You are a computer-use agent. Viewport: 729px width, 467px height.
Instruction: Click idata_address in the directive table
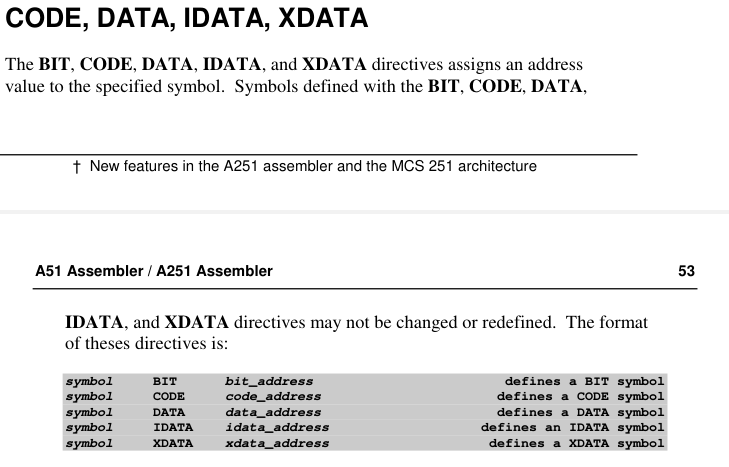tap(277, 428)
